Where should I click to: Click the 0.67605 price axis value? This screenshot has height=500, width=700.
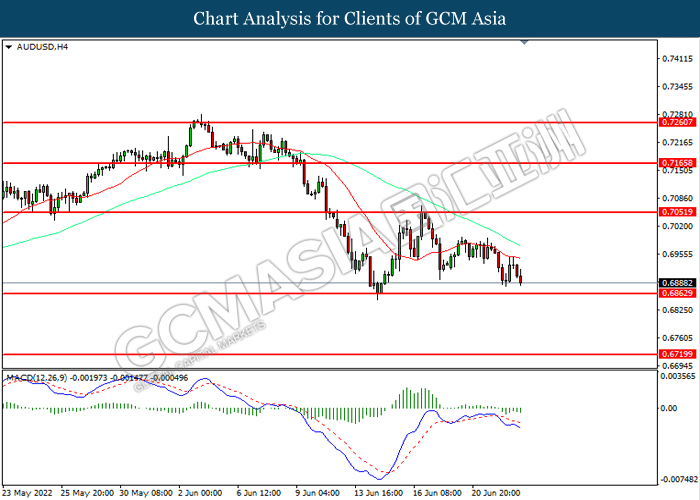(677, 338)
